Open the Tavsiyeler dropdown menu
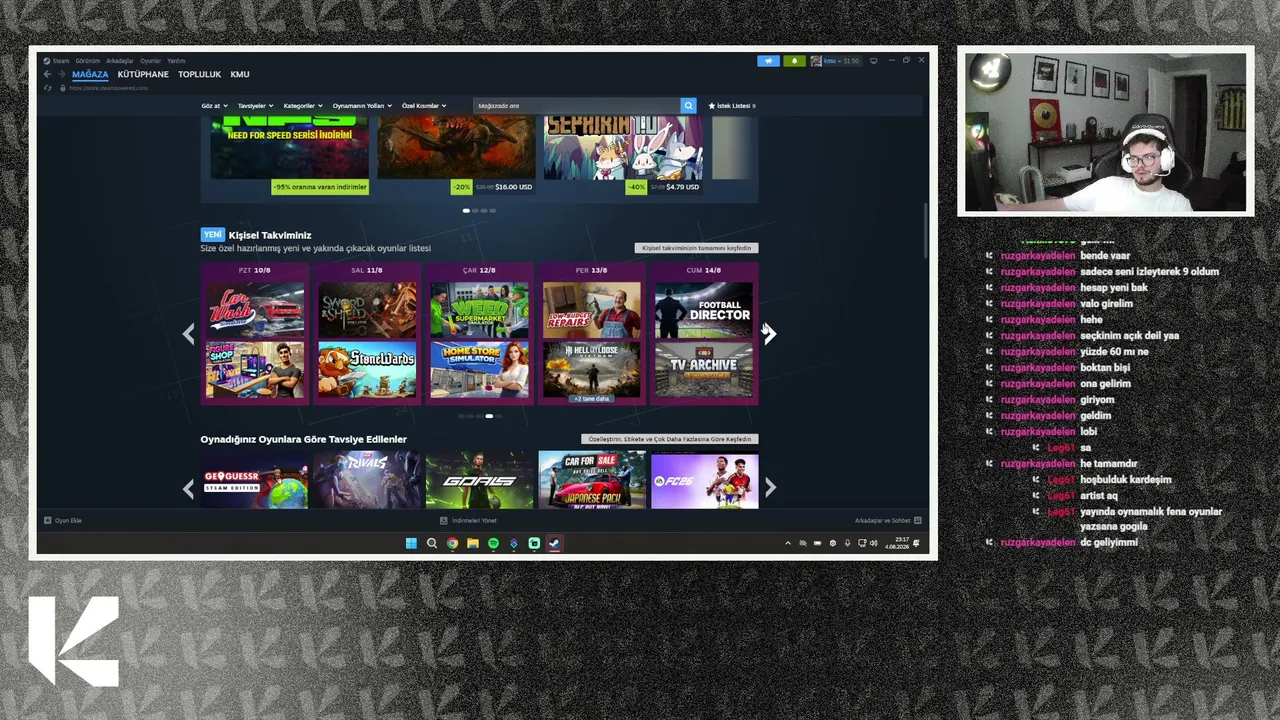 (255, 105)
